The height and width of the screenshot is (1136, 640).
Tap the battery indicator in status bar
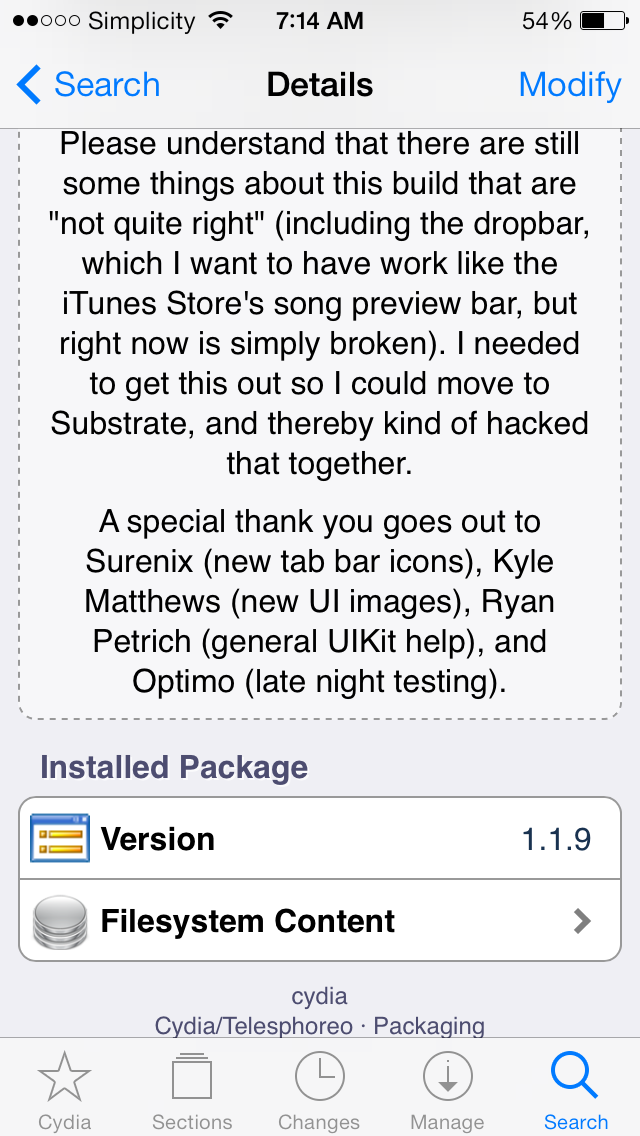point(604,21)
